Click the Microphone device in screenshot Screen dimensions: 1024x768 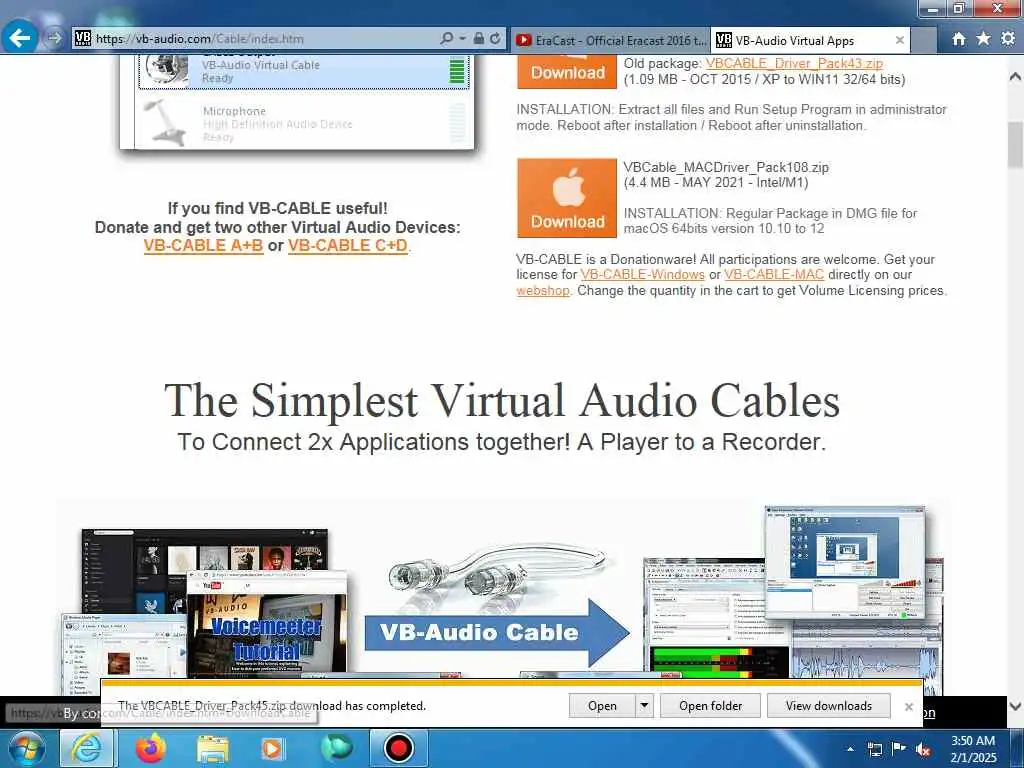click(304, 123)
